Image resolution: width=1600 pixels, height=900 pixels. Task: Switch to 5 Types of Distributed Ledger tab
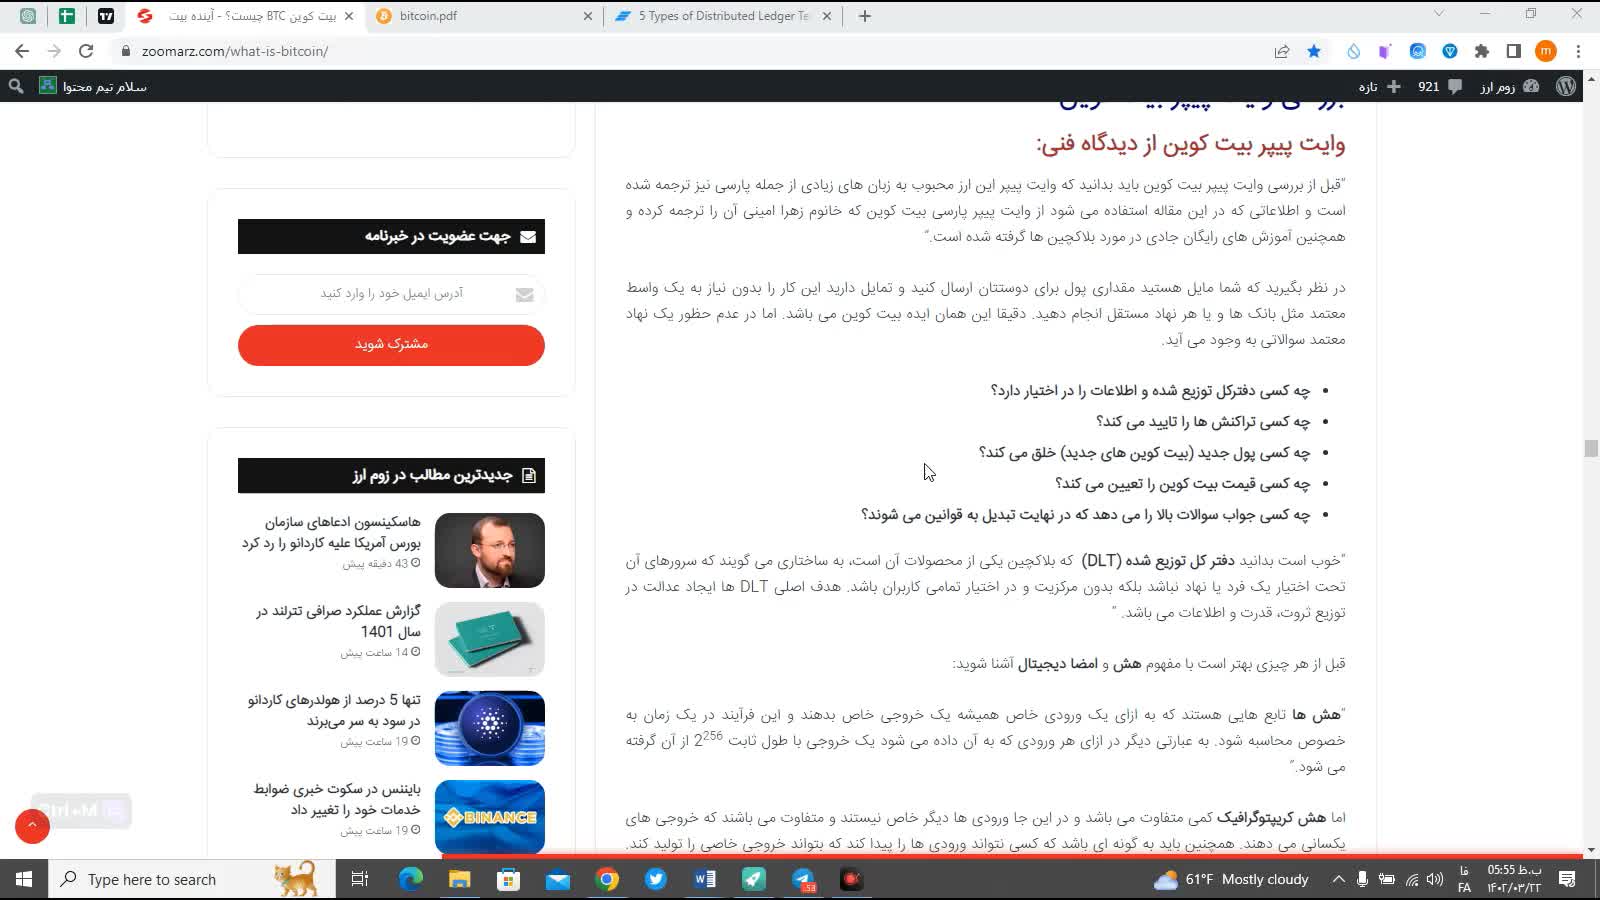pyautogui.click(x=722, y=16)
